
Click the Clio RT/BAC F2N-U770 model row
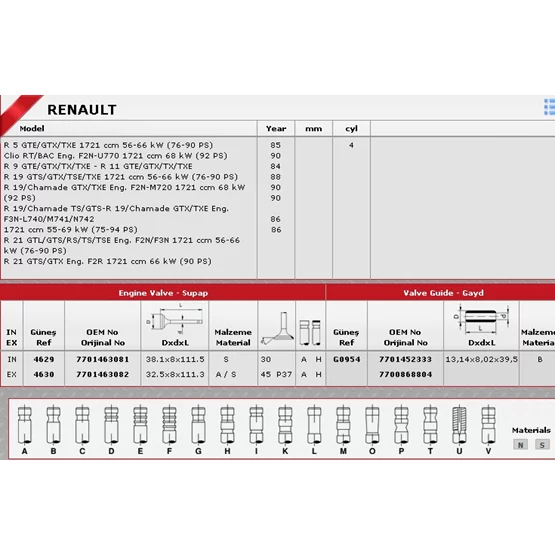[115, 156]
